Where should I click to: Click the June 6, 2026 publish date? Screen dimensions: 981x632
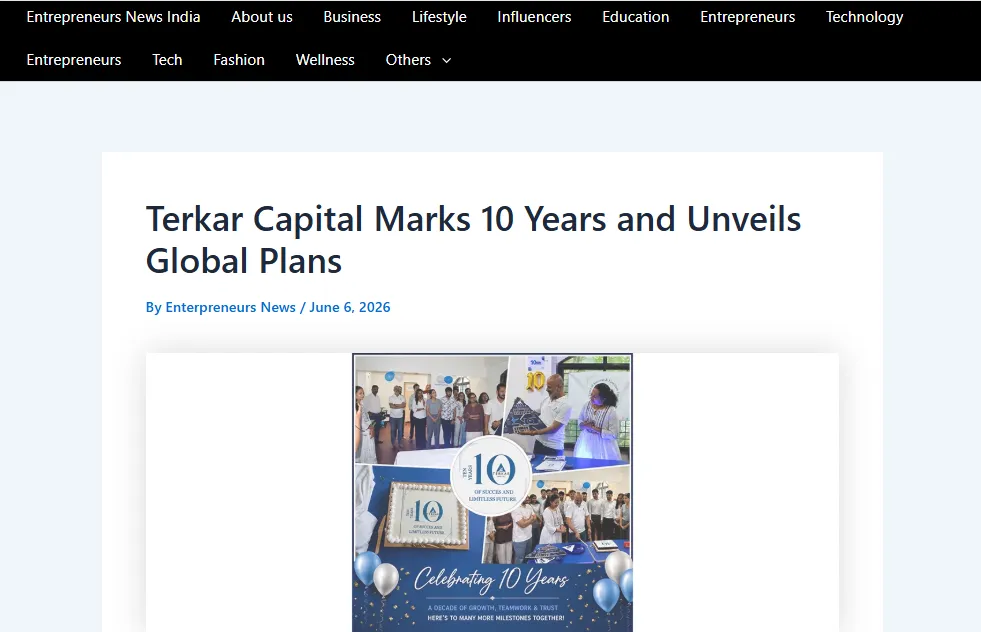point(350,307)
